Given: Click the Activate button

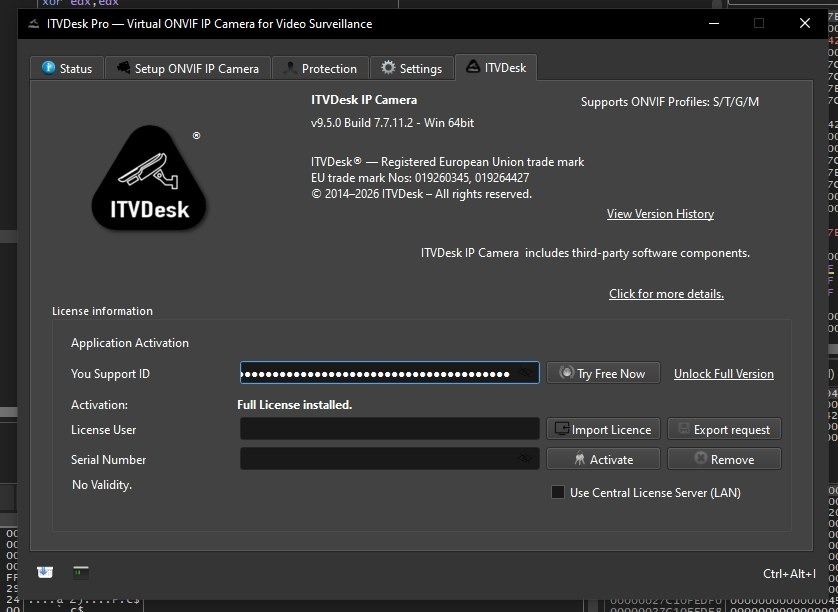Looking at the screenshot, I should [603, 459].
